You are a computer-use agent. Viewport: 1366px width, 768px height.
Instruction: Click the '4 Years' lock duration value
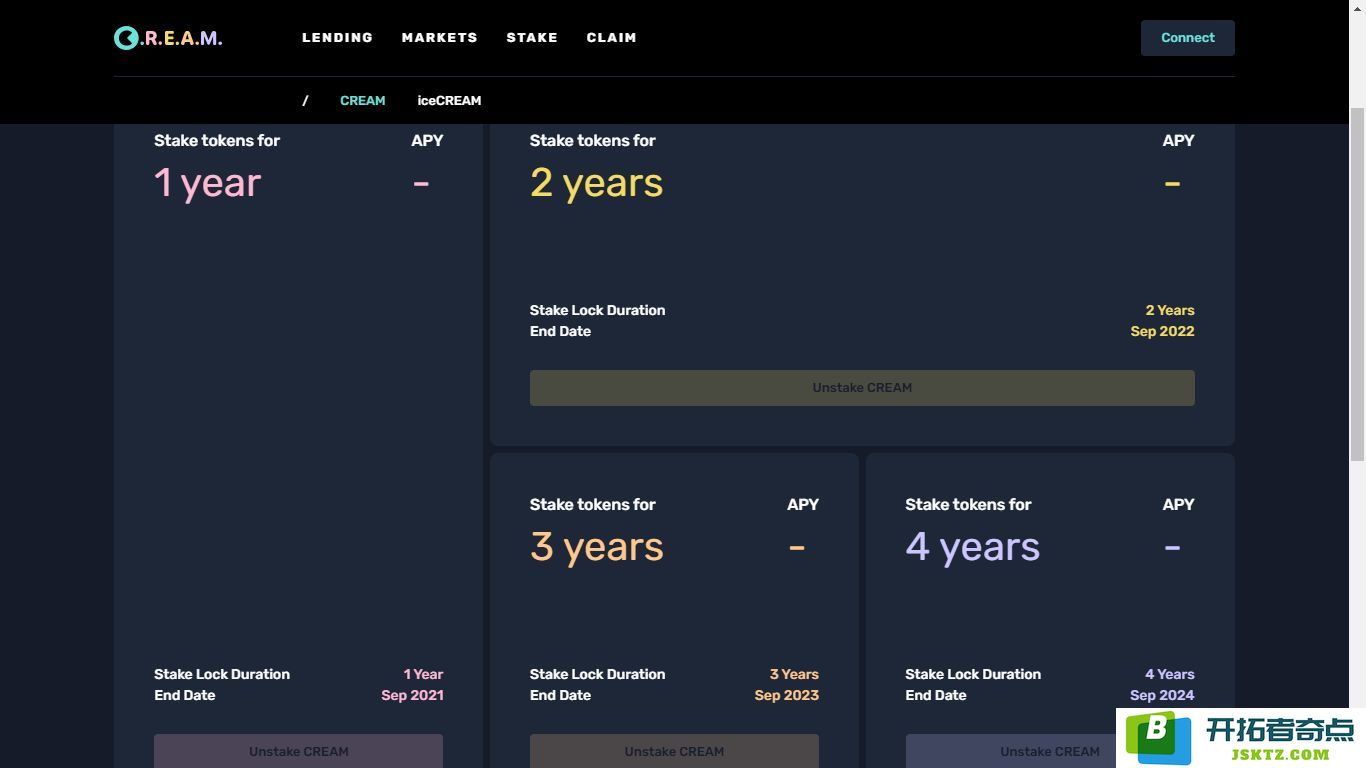[x=1170, y=675]
